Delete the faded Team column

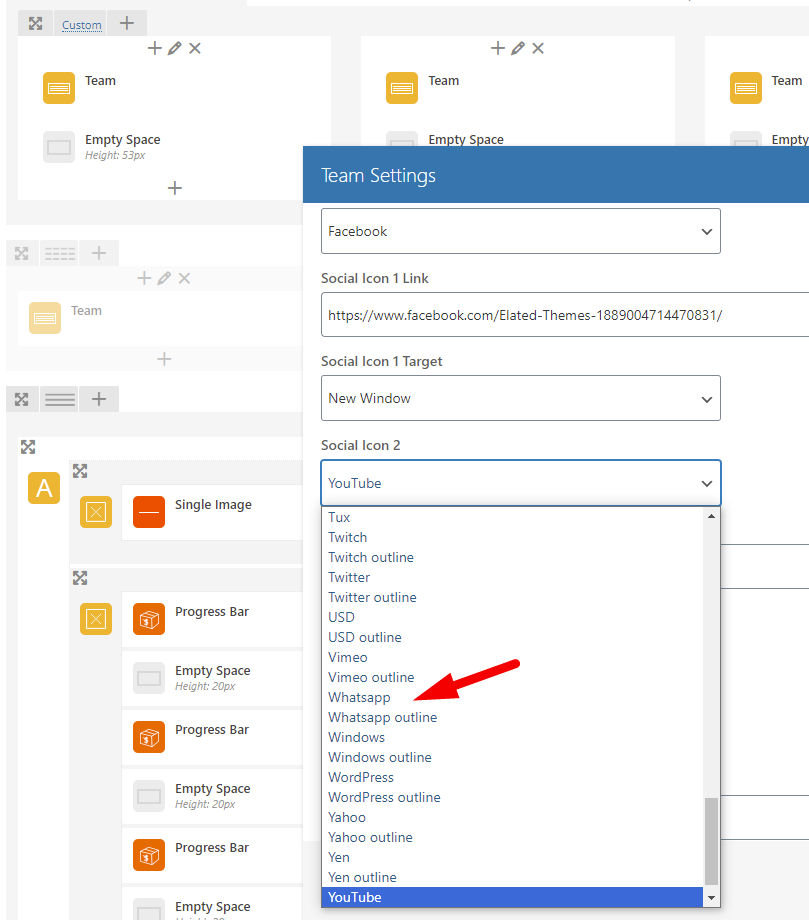tap(184, 278)
